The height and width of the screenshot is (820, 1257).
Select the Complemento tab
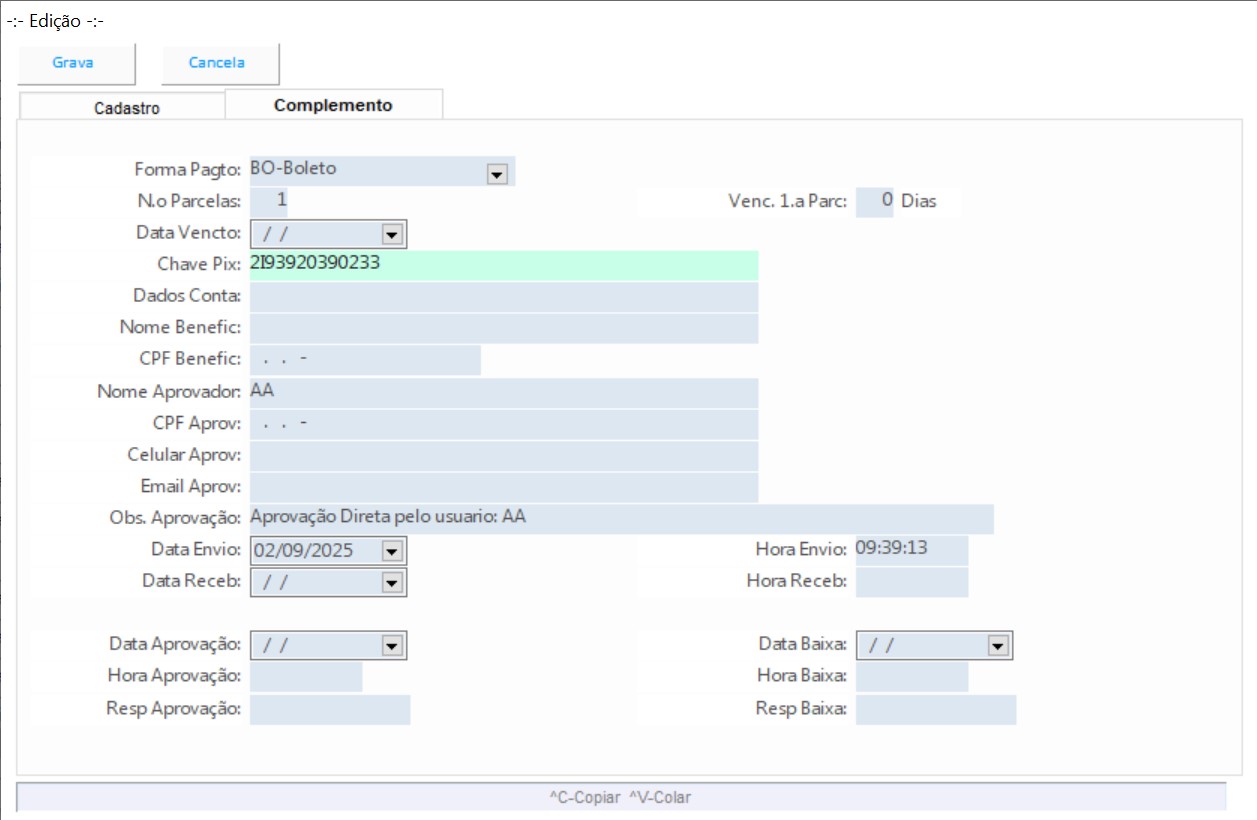(333, 105)
